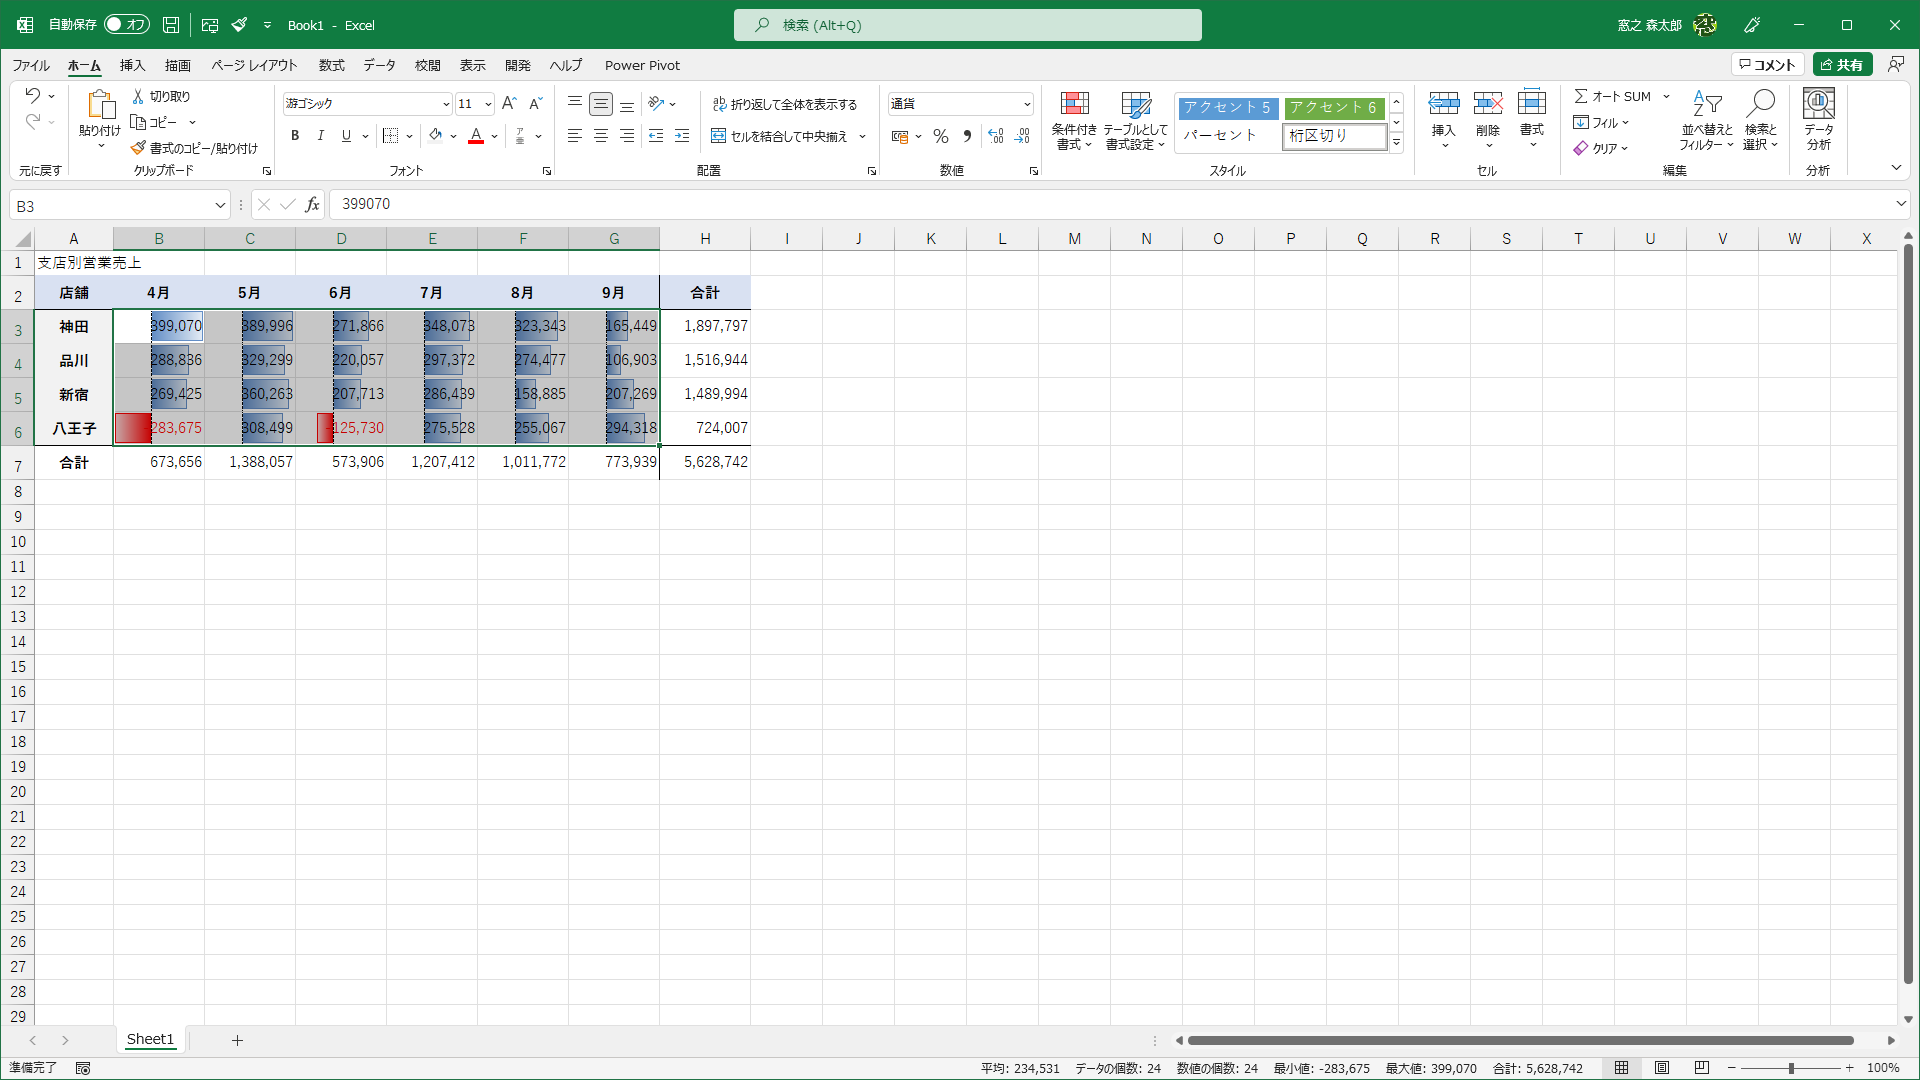Click the zoom slider in the status bar
The image size is (1920, 1080).
[1791, 1068]
